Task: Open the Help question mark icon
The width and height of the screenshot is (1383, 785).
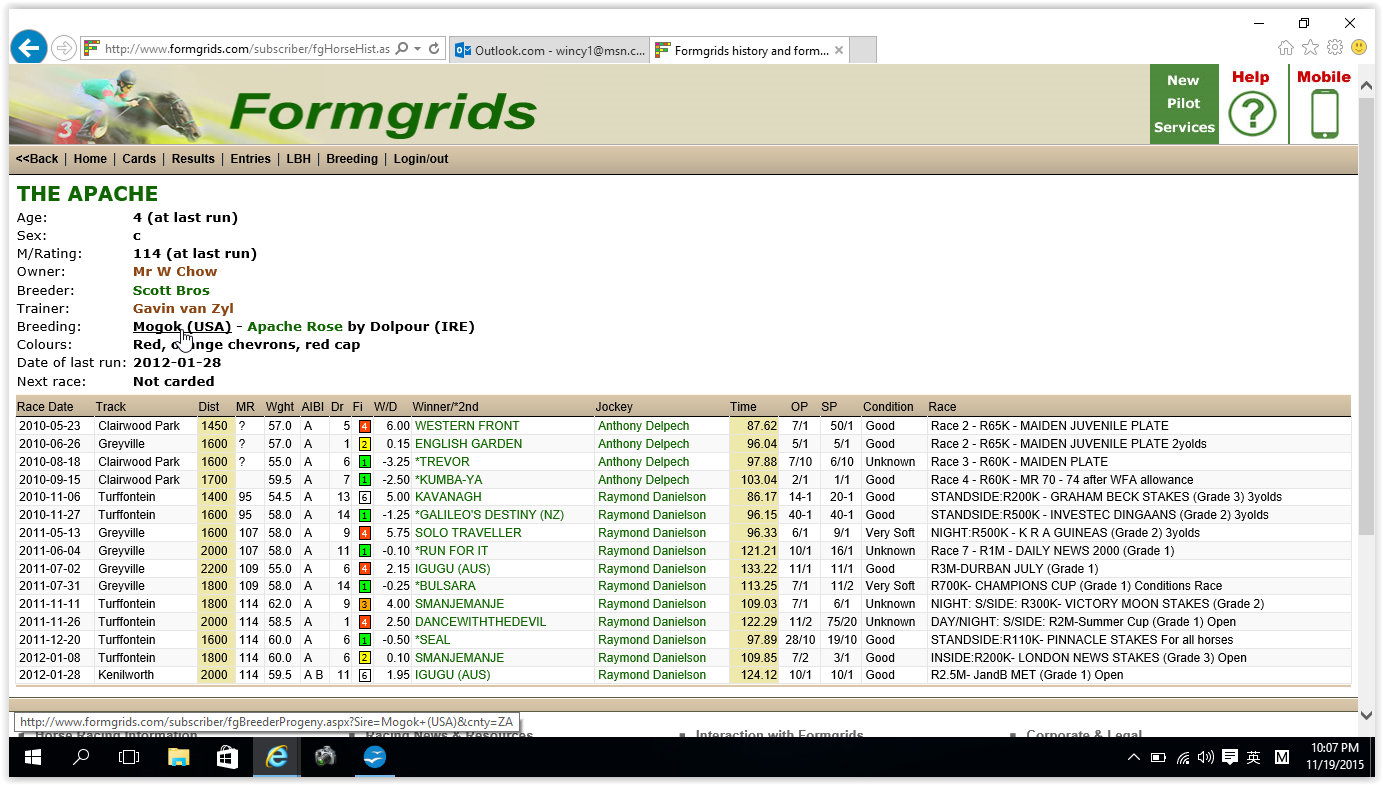Action: pos(1252,114)
